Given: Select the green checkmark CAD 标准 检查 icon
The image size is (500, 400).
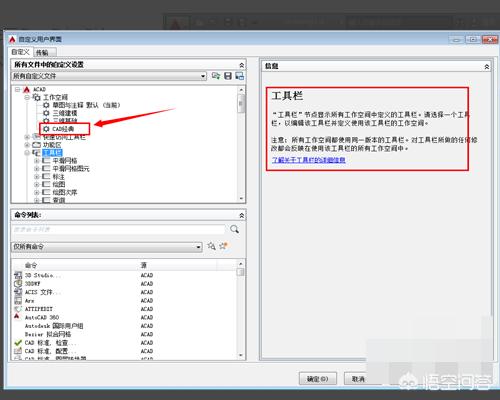Looking at the screenshot, I should click(x=18, y=343).
